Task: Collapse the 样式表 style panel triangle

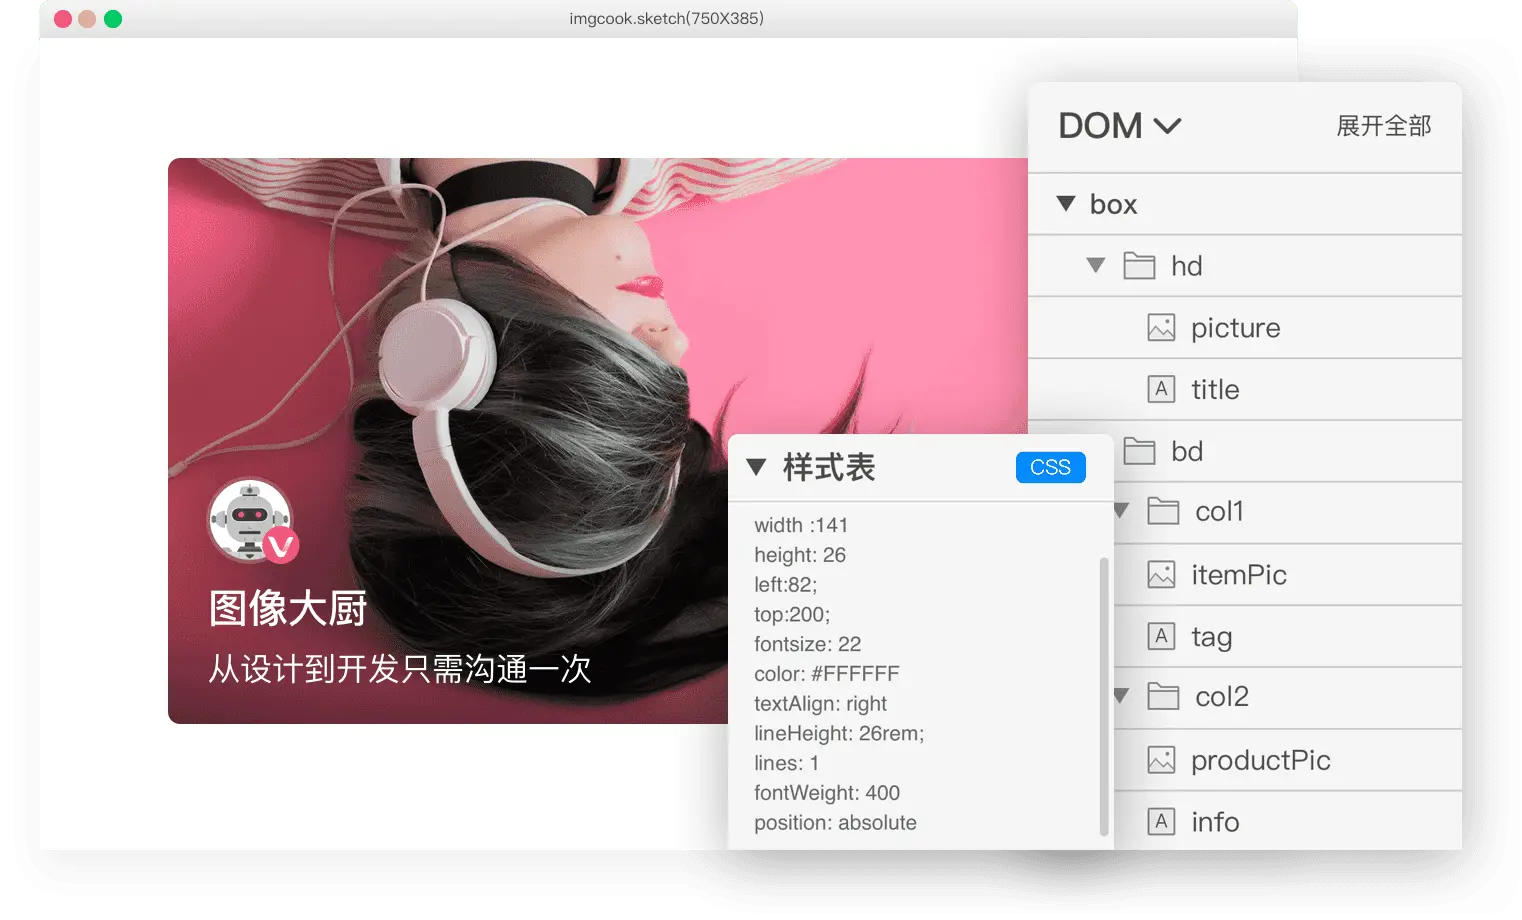Action: point(756,468)
